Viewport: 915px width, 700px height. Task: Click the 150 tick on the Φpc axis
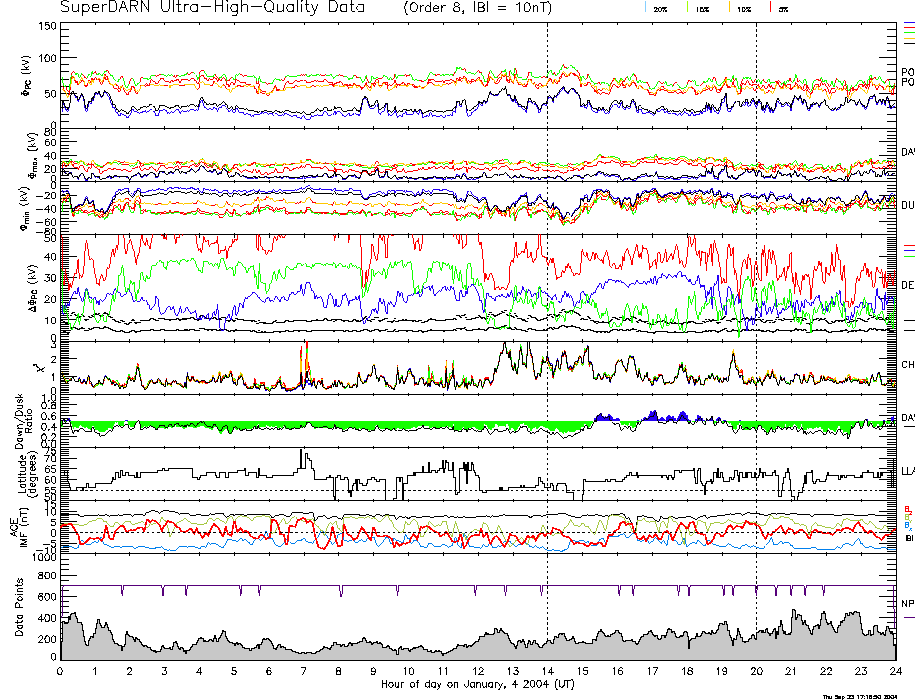(x=47, y=26)
